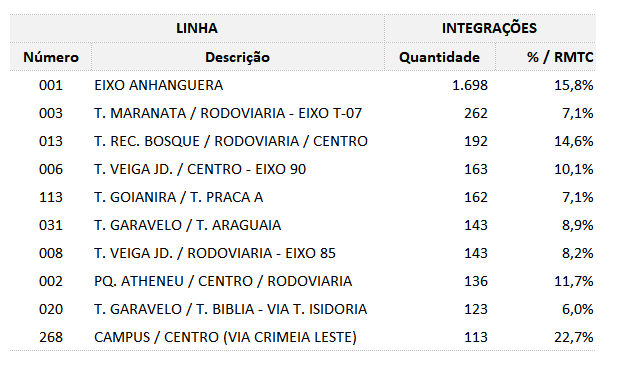Select the 1.698 quantity value
Screen dimensions: 625x368
click(470, 85)
